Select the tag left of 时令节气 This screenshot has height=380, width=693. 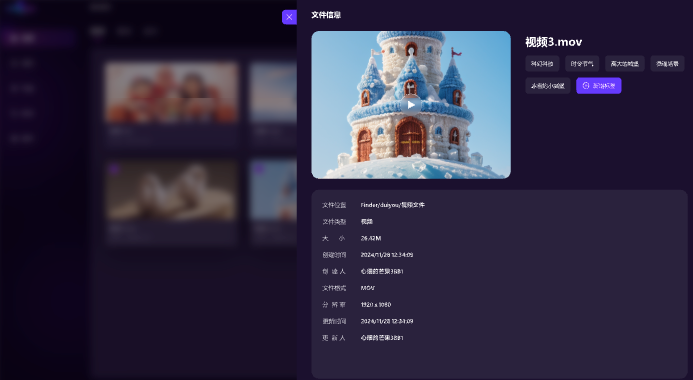pyautogui.click(x=542, y=64)
